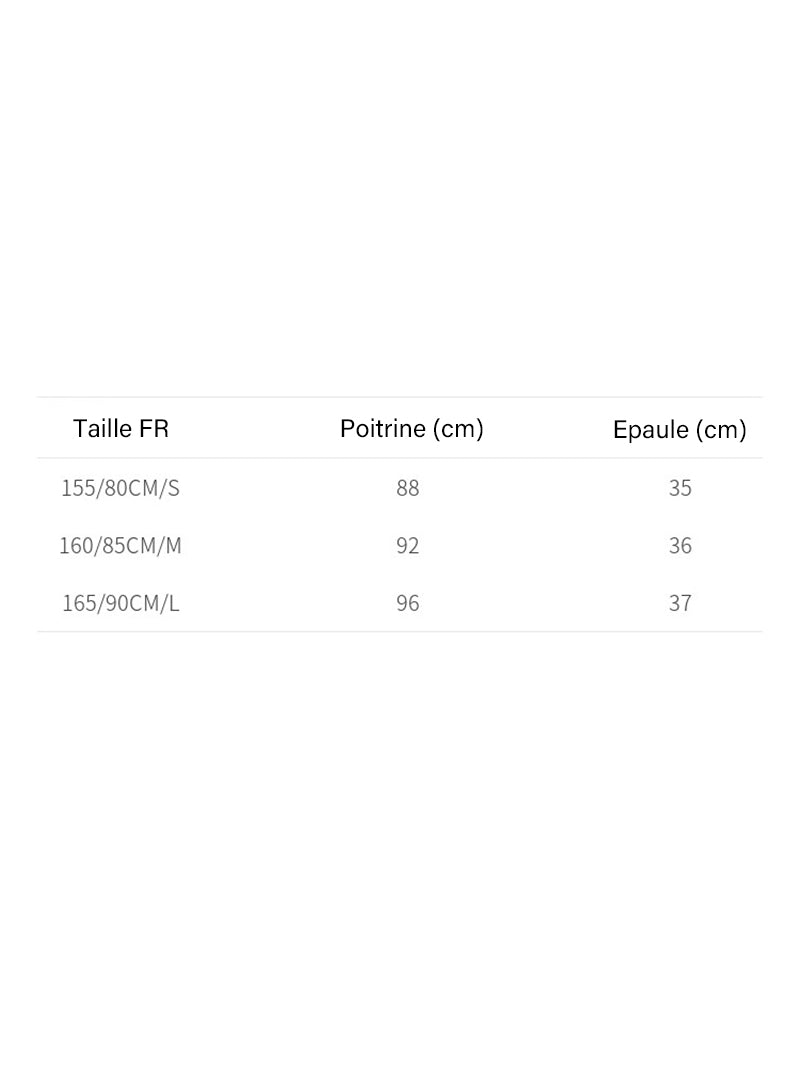Click the chest value 92
This screenshot has width=800, height=1065.
[x=407, y=546]
